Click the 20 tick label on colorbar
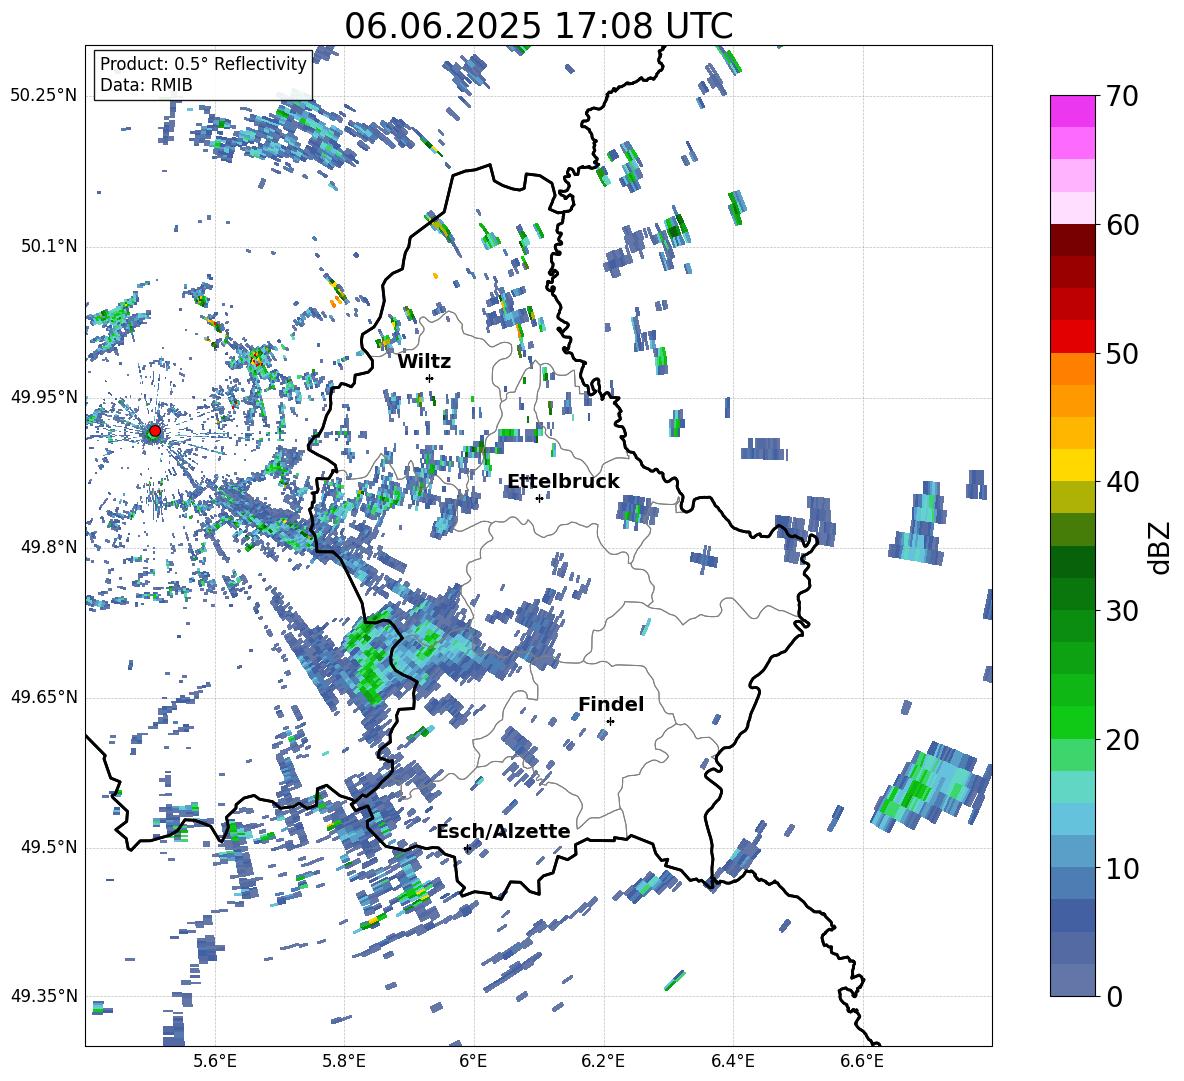The height and width of the screenshot is (1081, 1184). [x=1122, y=739]
